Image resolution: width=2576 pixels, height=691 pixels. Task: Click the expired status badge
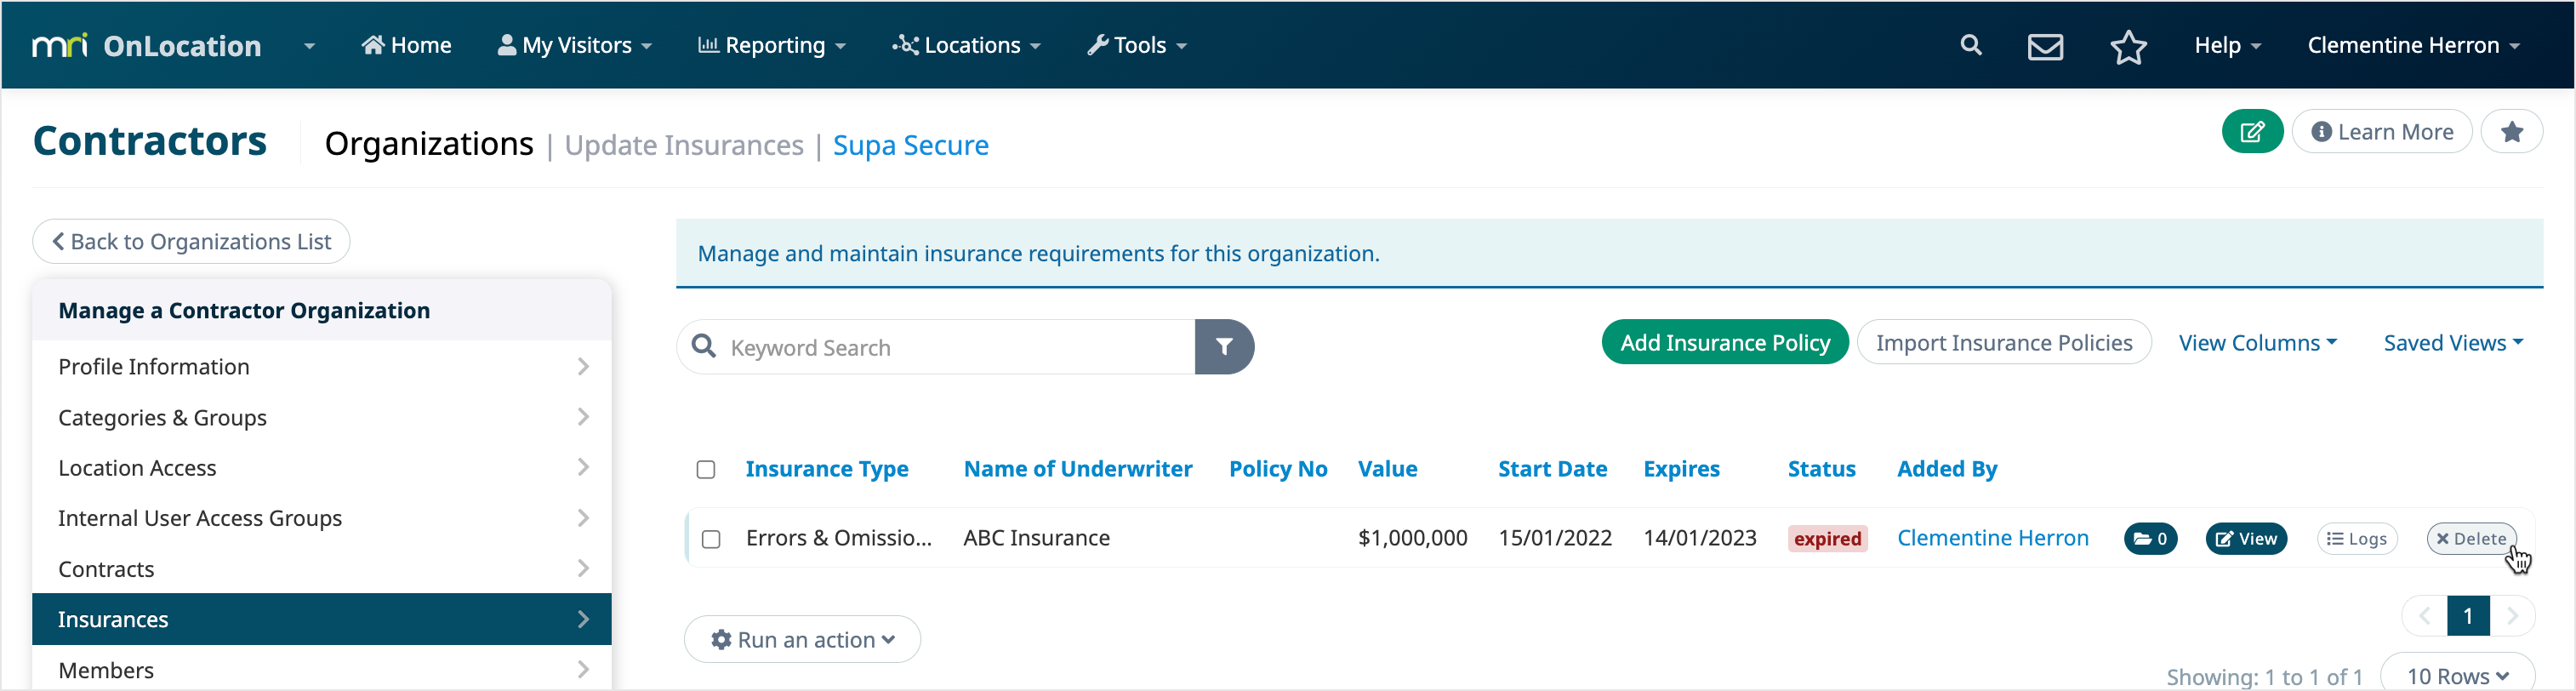pyautogui.click(x=1827, y=538)
